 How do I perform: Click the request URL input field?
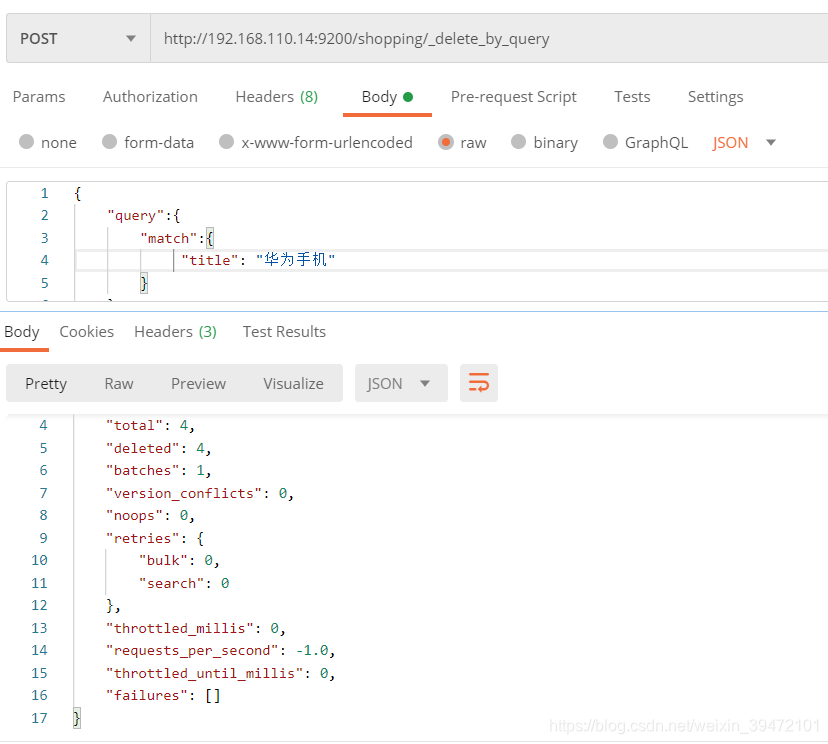tap(489, 39)
